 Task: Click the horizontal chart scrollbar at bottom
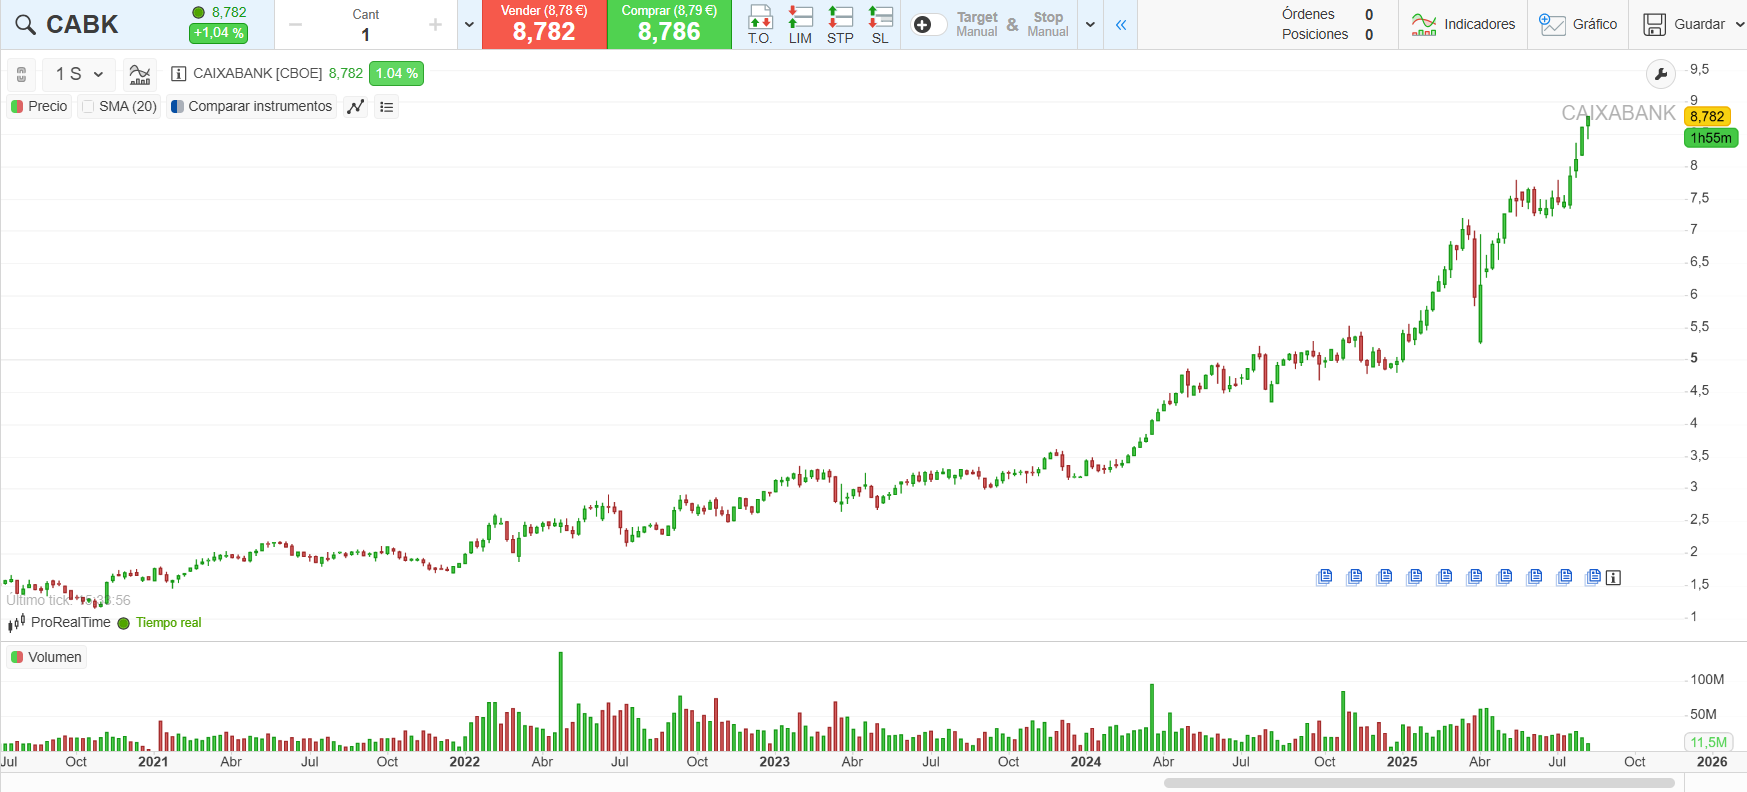[1418, 783]
